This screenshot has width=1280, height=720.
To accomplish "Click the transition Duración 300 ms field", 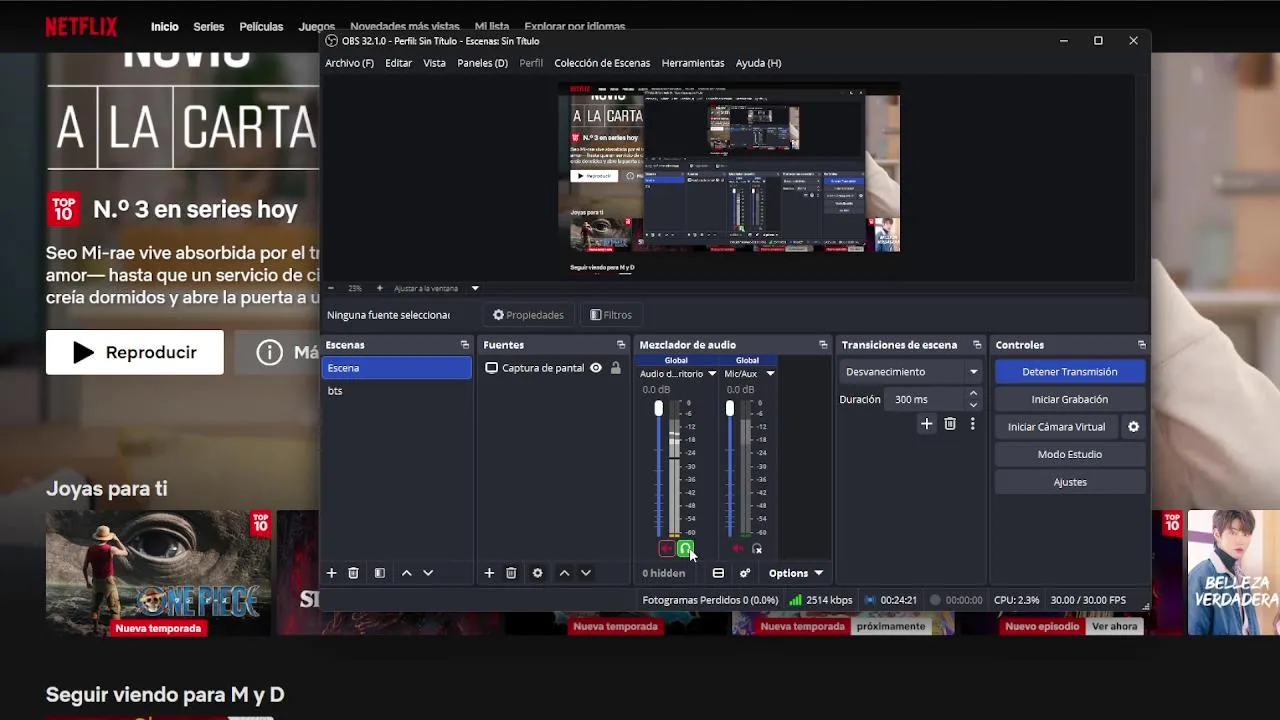I will click(926, 399).
